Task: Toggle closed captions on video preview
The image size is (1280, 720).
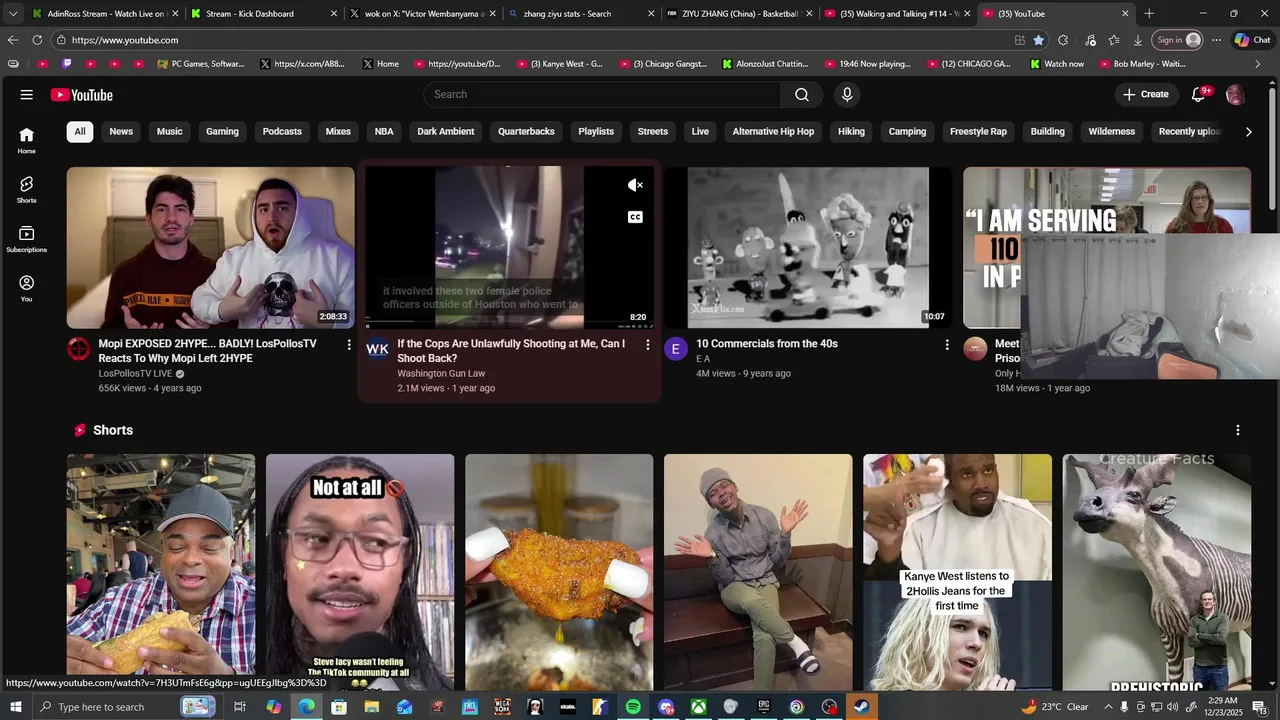Action: [635, 217]
